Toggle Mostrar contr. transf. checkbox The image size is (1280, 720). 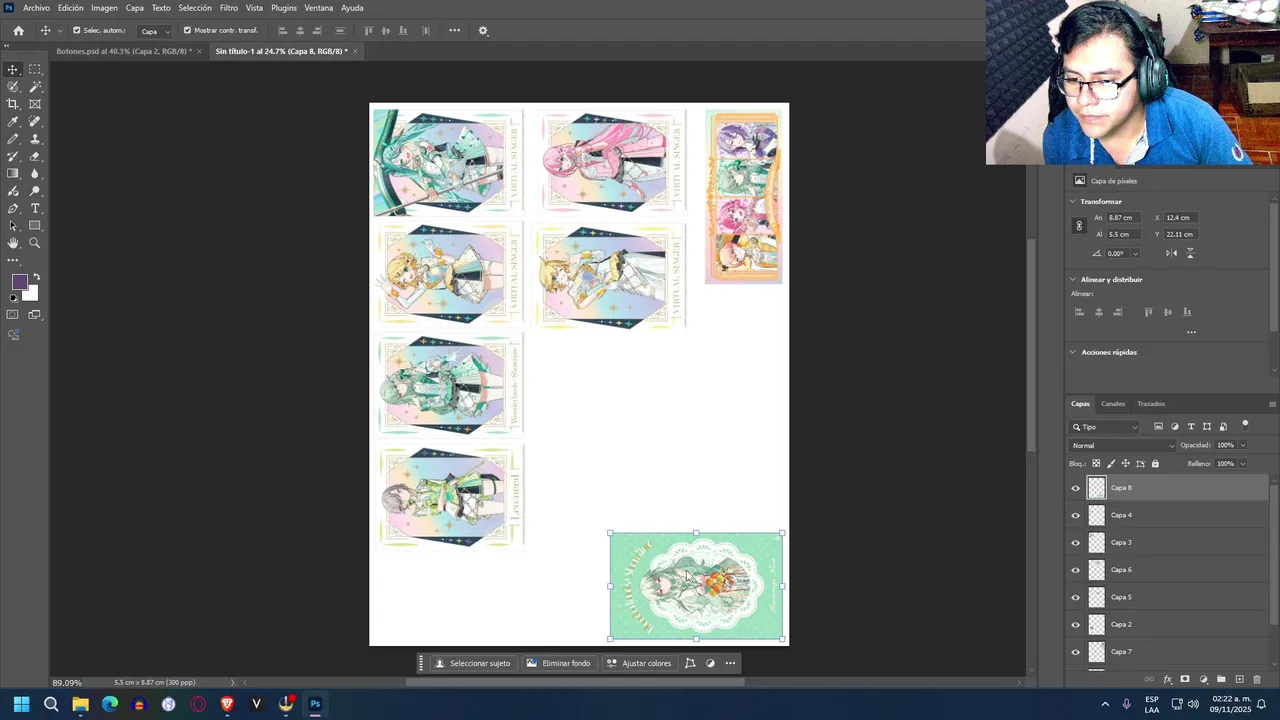(x=187, y=30)
